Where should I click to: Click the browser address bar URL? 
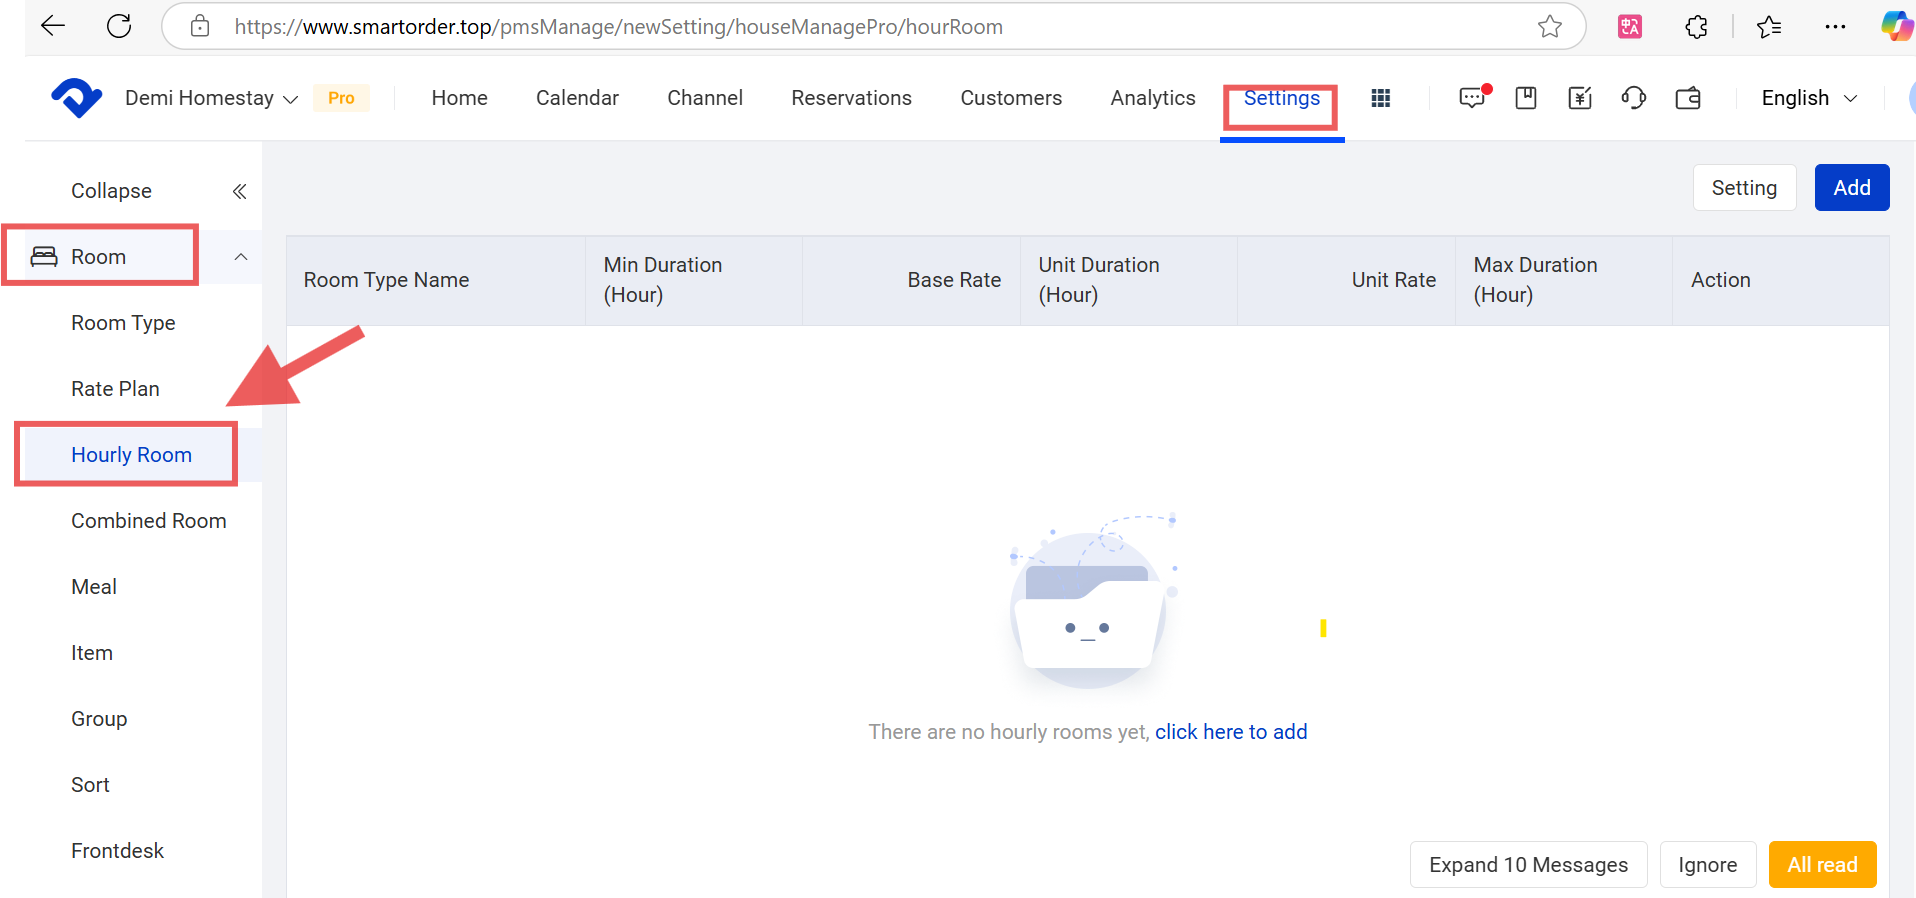coord(618,27)
